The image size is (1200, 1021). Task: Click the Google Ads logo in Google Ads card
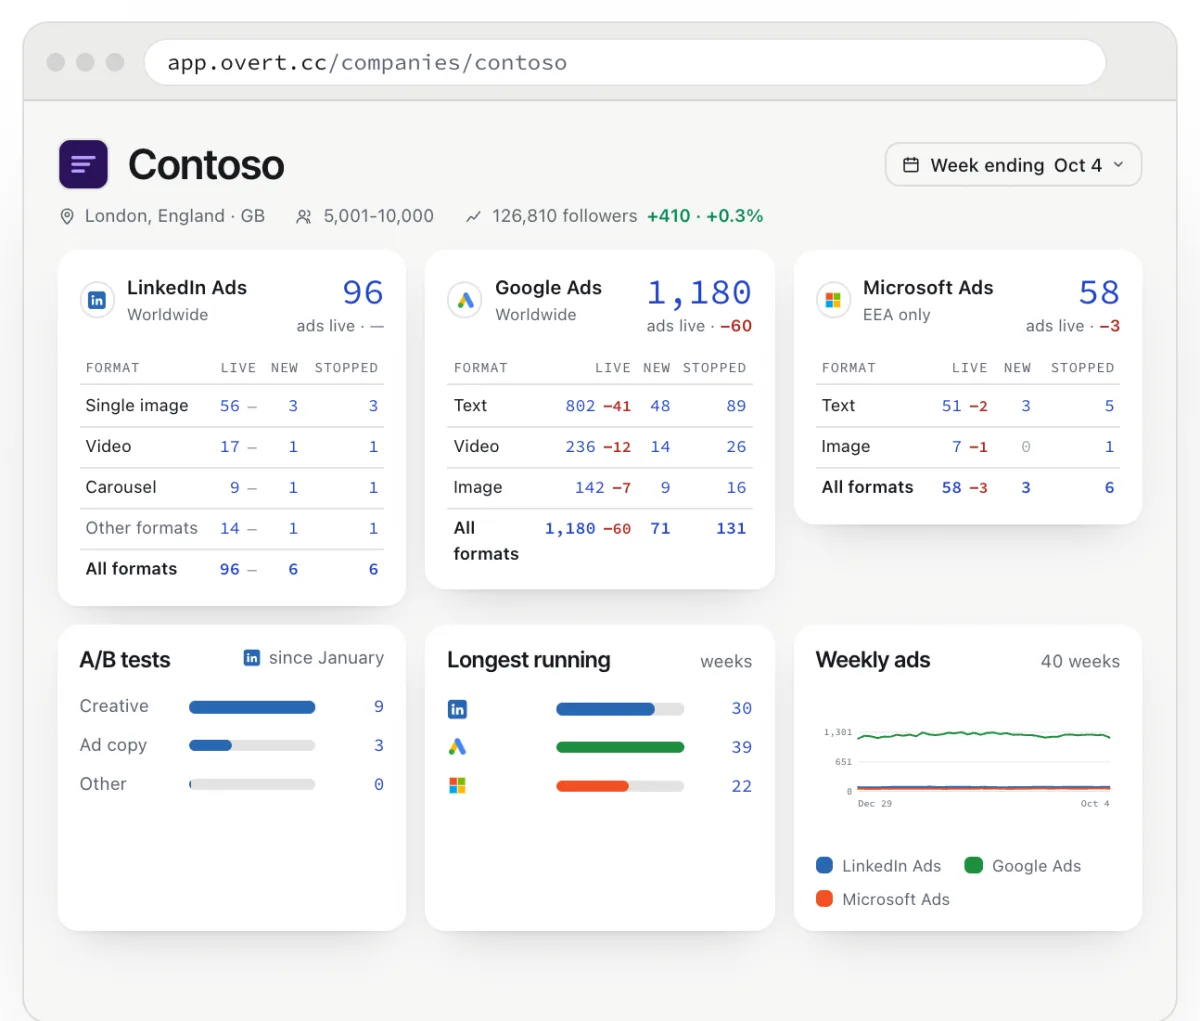pos(465,300)
